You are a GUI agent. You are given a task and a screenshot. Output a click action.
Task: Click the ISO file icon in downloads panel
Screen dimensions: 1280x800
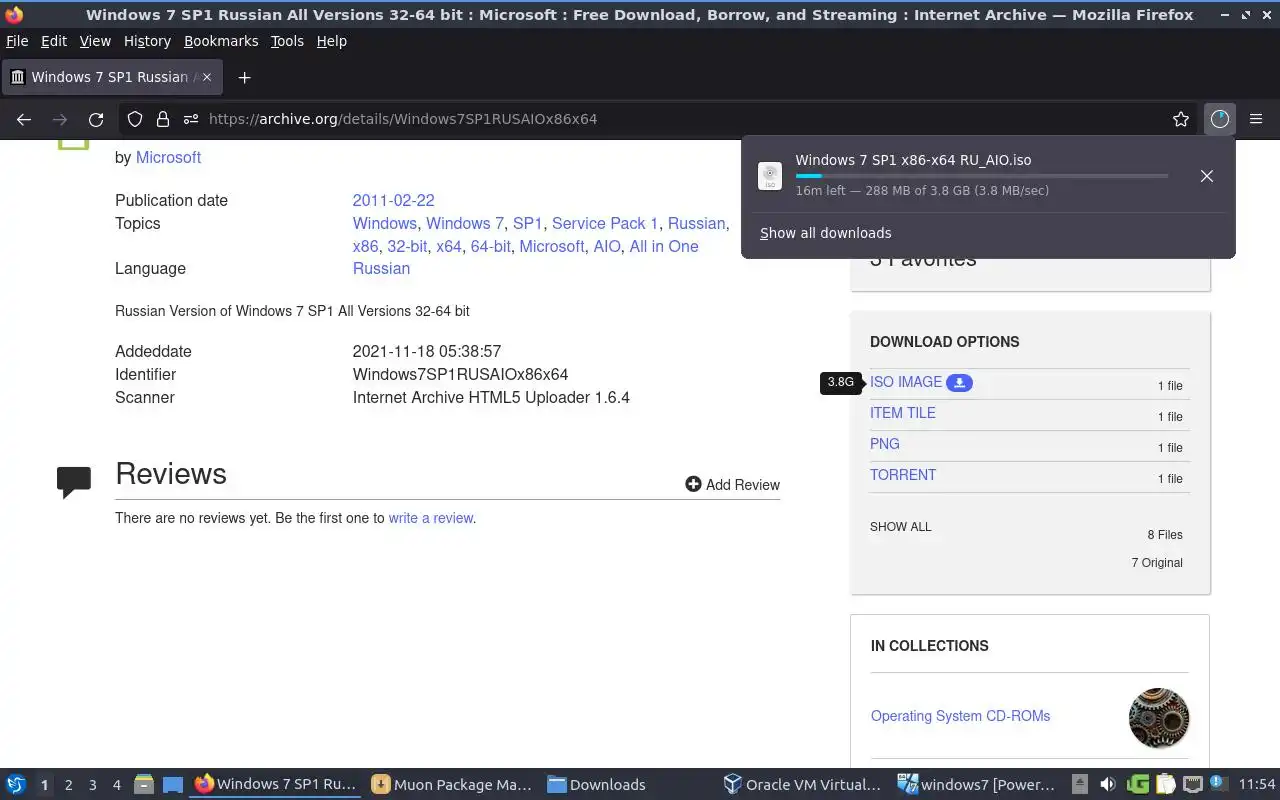point(770,176)
